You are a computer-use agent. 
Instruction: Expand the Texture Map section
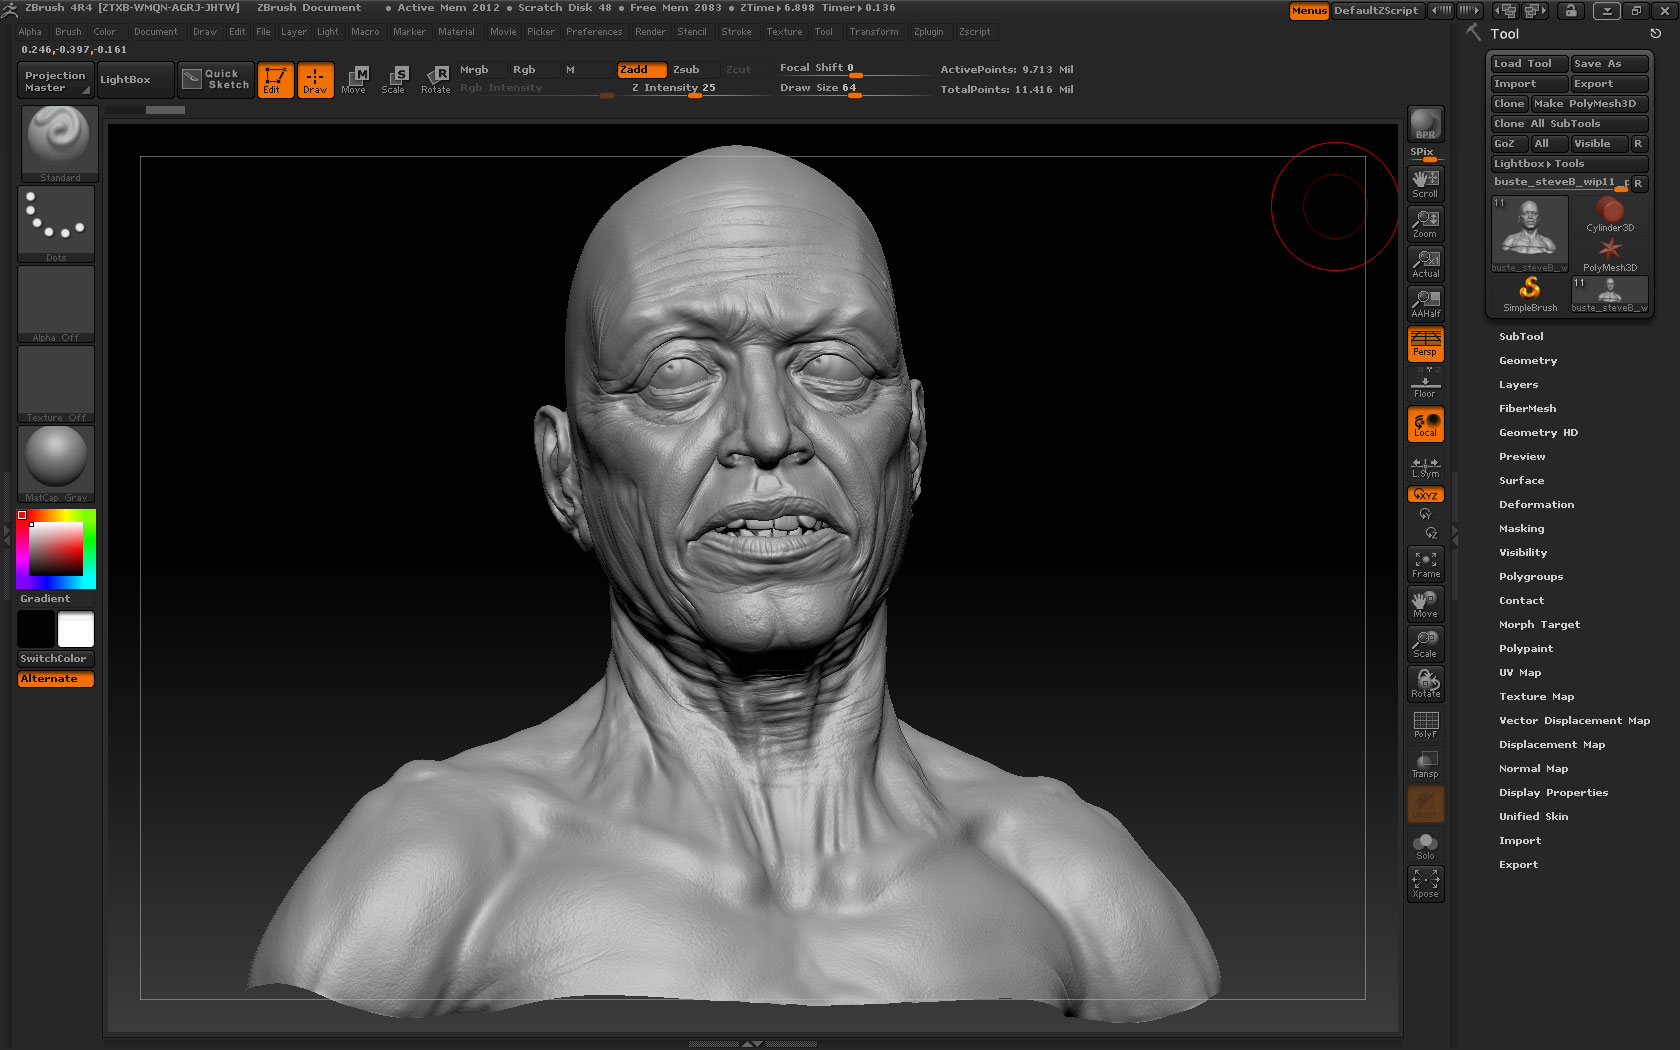[x=1536, y=697]
